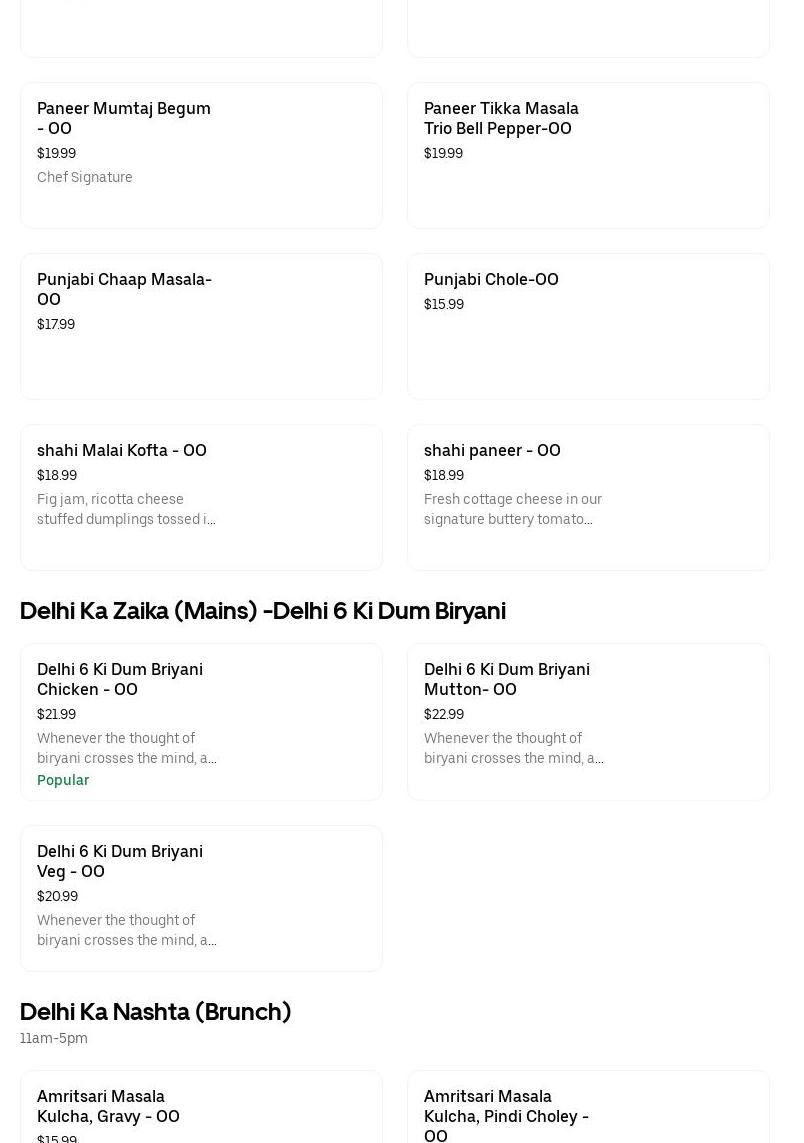This screenshot has width=804, height=1143.
Task: Click the Chef Signature description text
Action: coord(85,177)
